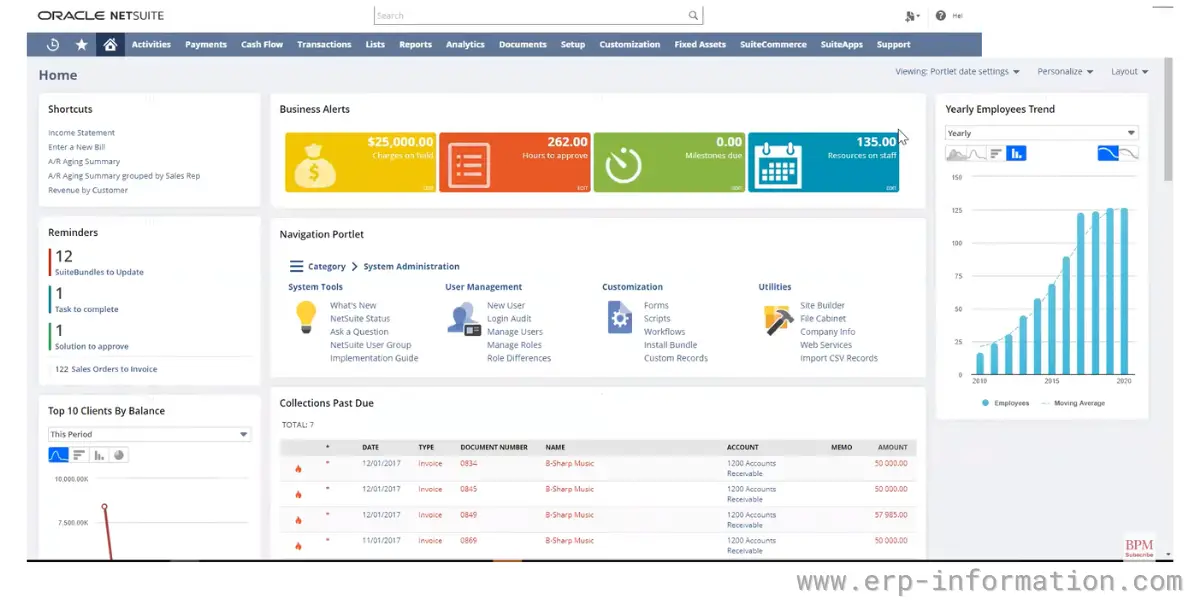This screenshot has width=1200, height=600.
Task: Click the search magnifier icon
Action: 693,16
